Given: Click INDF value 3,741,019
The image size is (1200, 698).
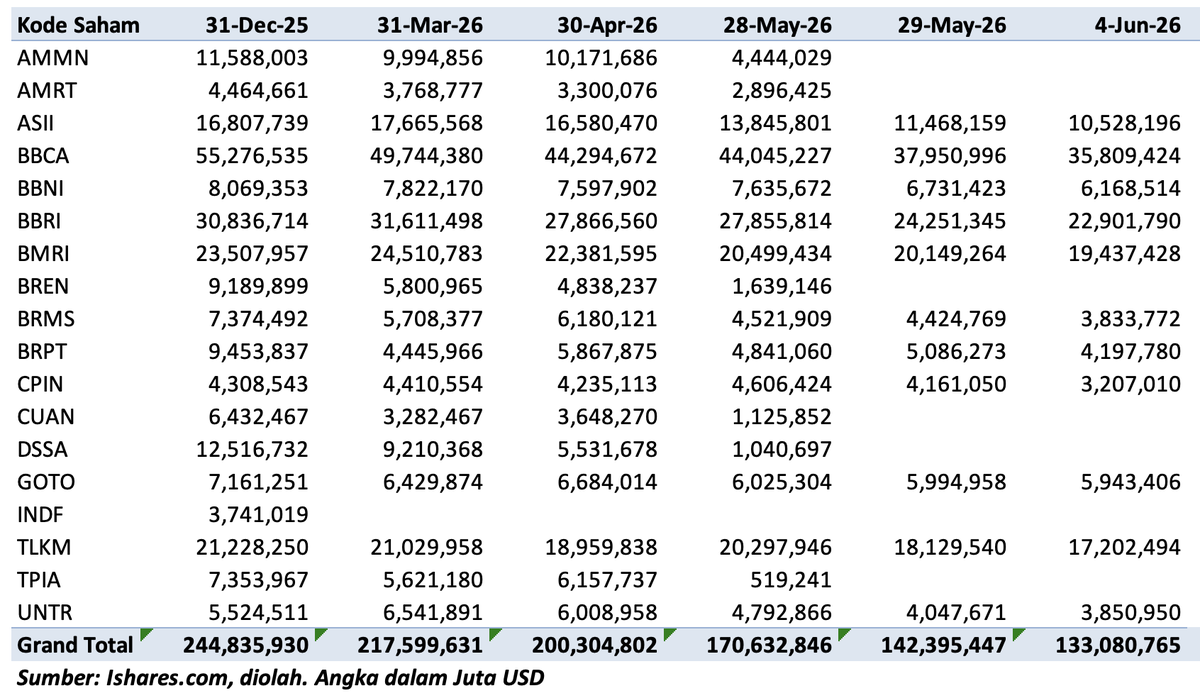Looking at the screenshot, I should pos(259,514).
